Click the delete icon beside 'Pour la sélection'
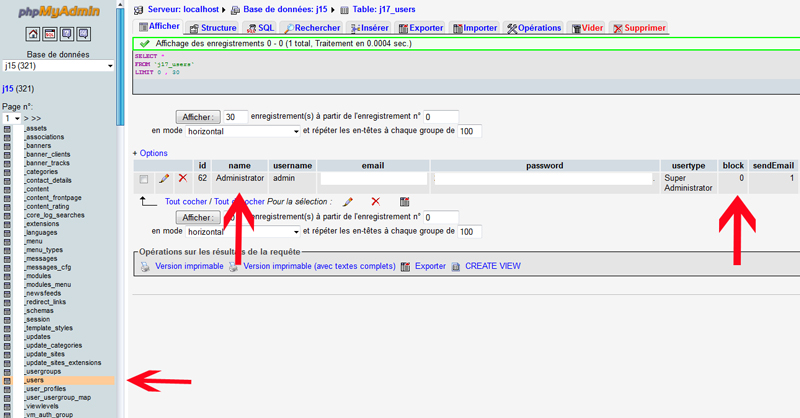This screenshot has width=800, height=418. coord(375,201)
